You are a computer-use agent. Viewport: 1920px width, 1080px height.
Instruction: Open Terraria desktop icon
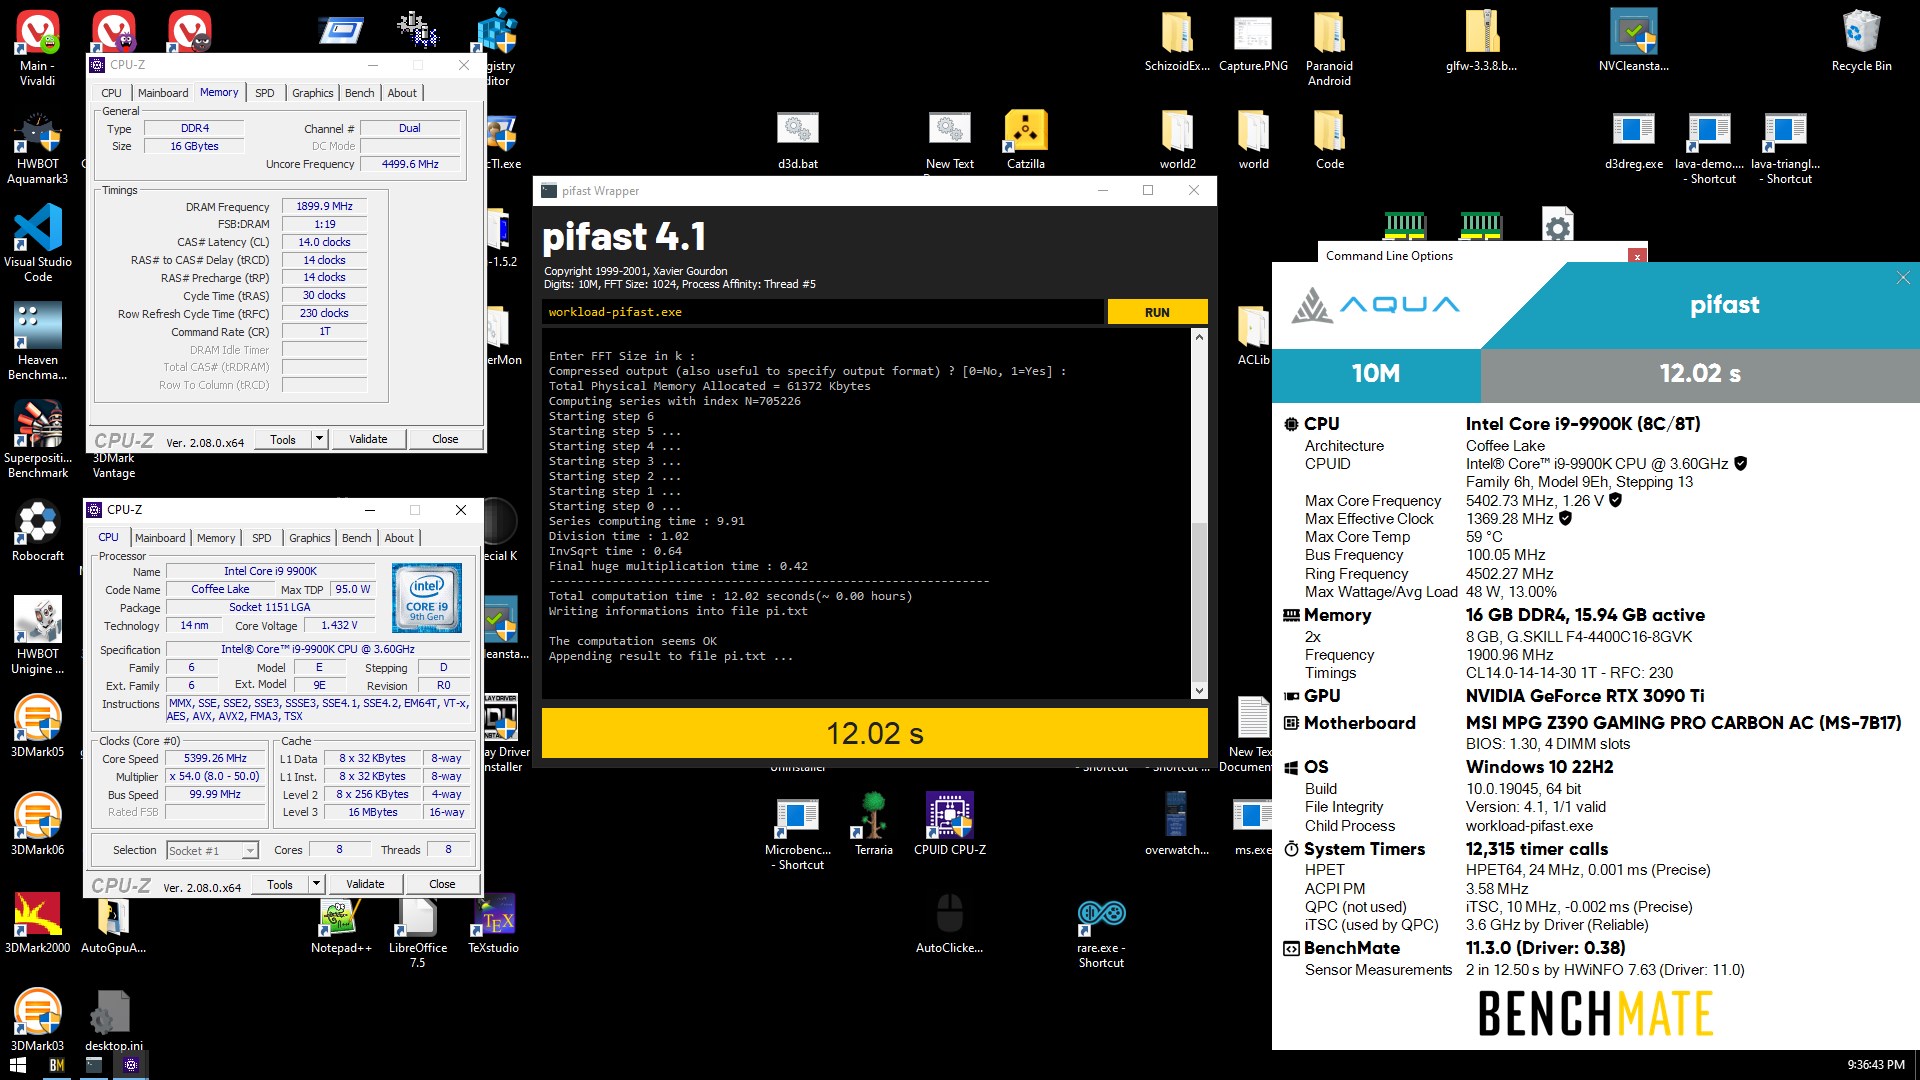[x=873, y=824]
